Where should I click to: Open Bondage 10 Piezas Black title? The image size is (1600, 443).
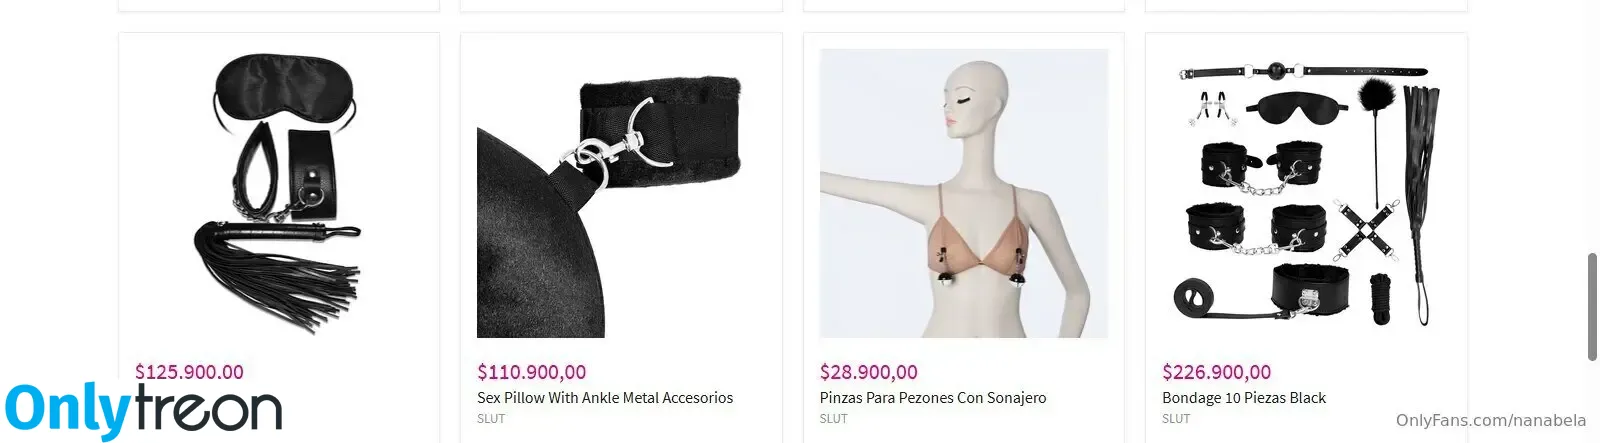1244,398
